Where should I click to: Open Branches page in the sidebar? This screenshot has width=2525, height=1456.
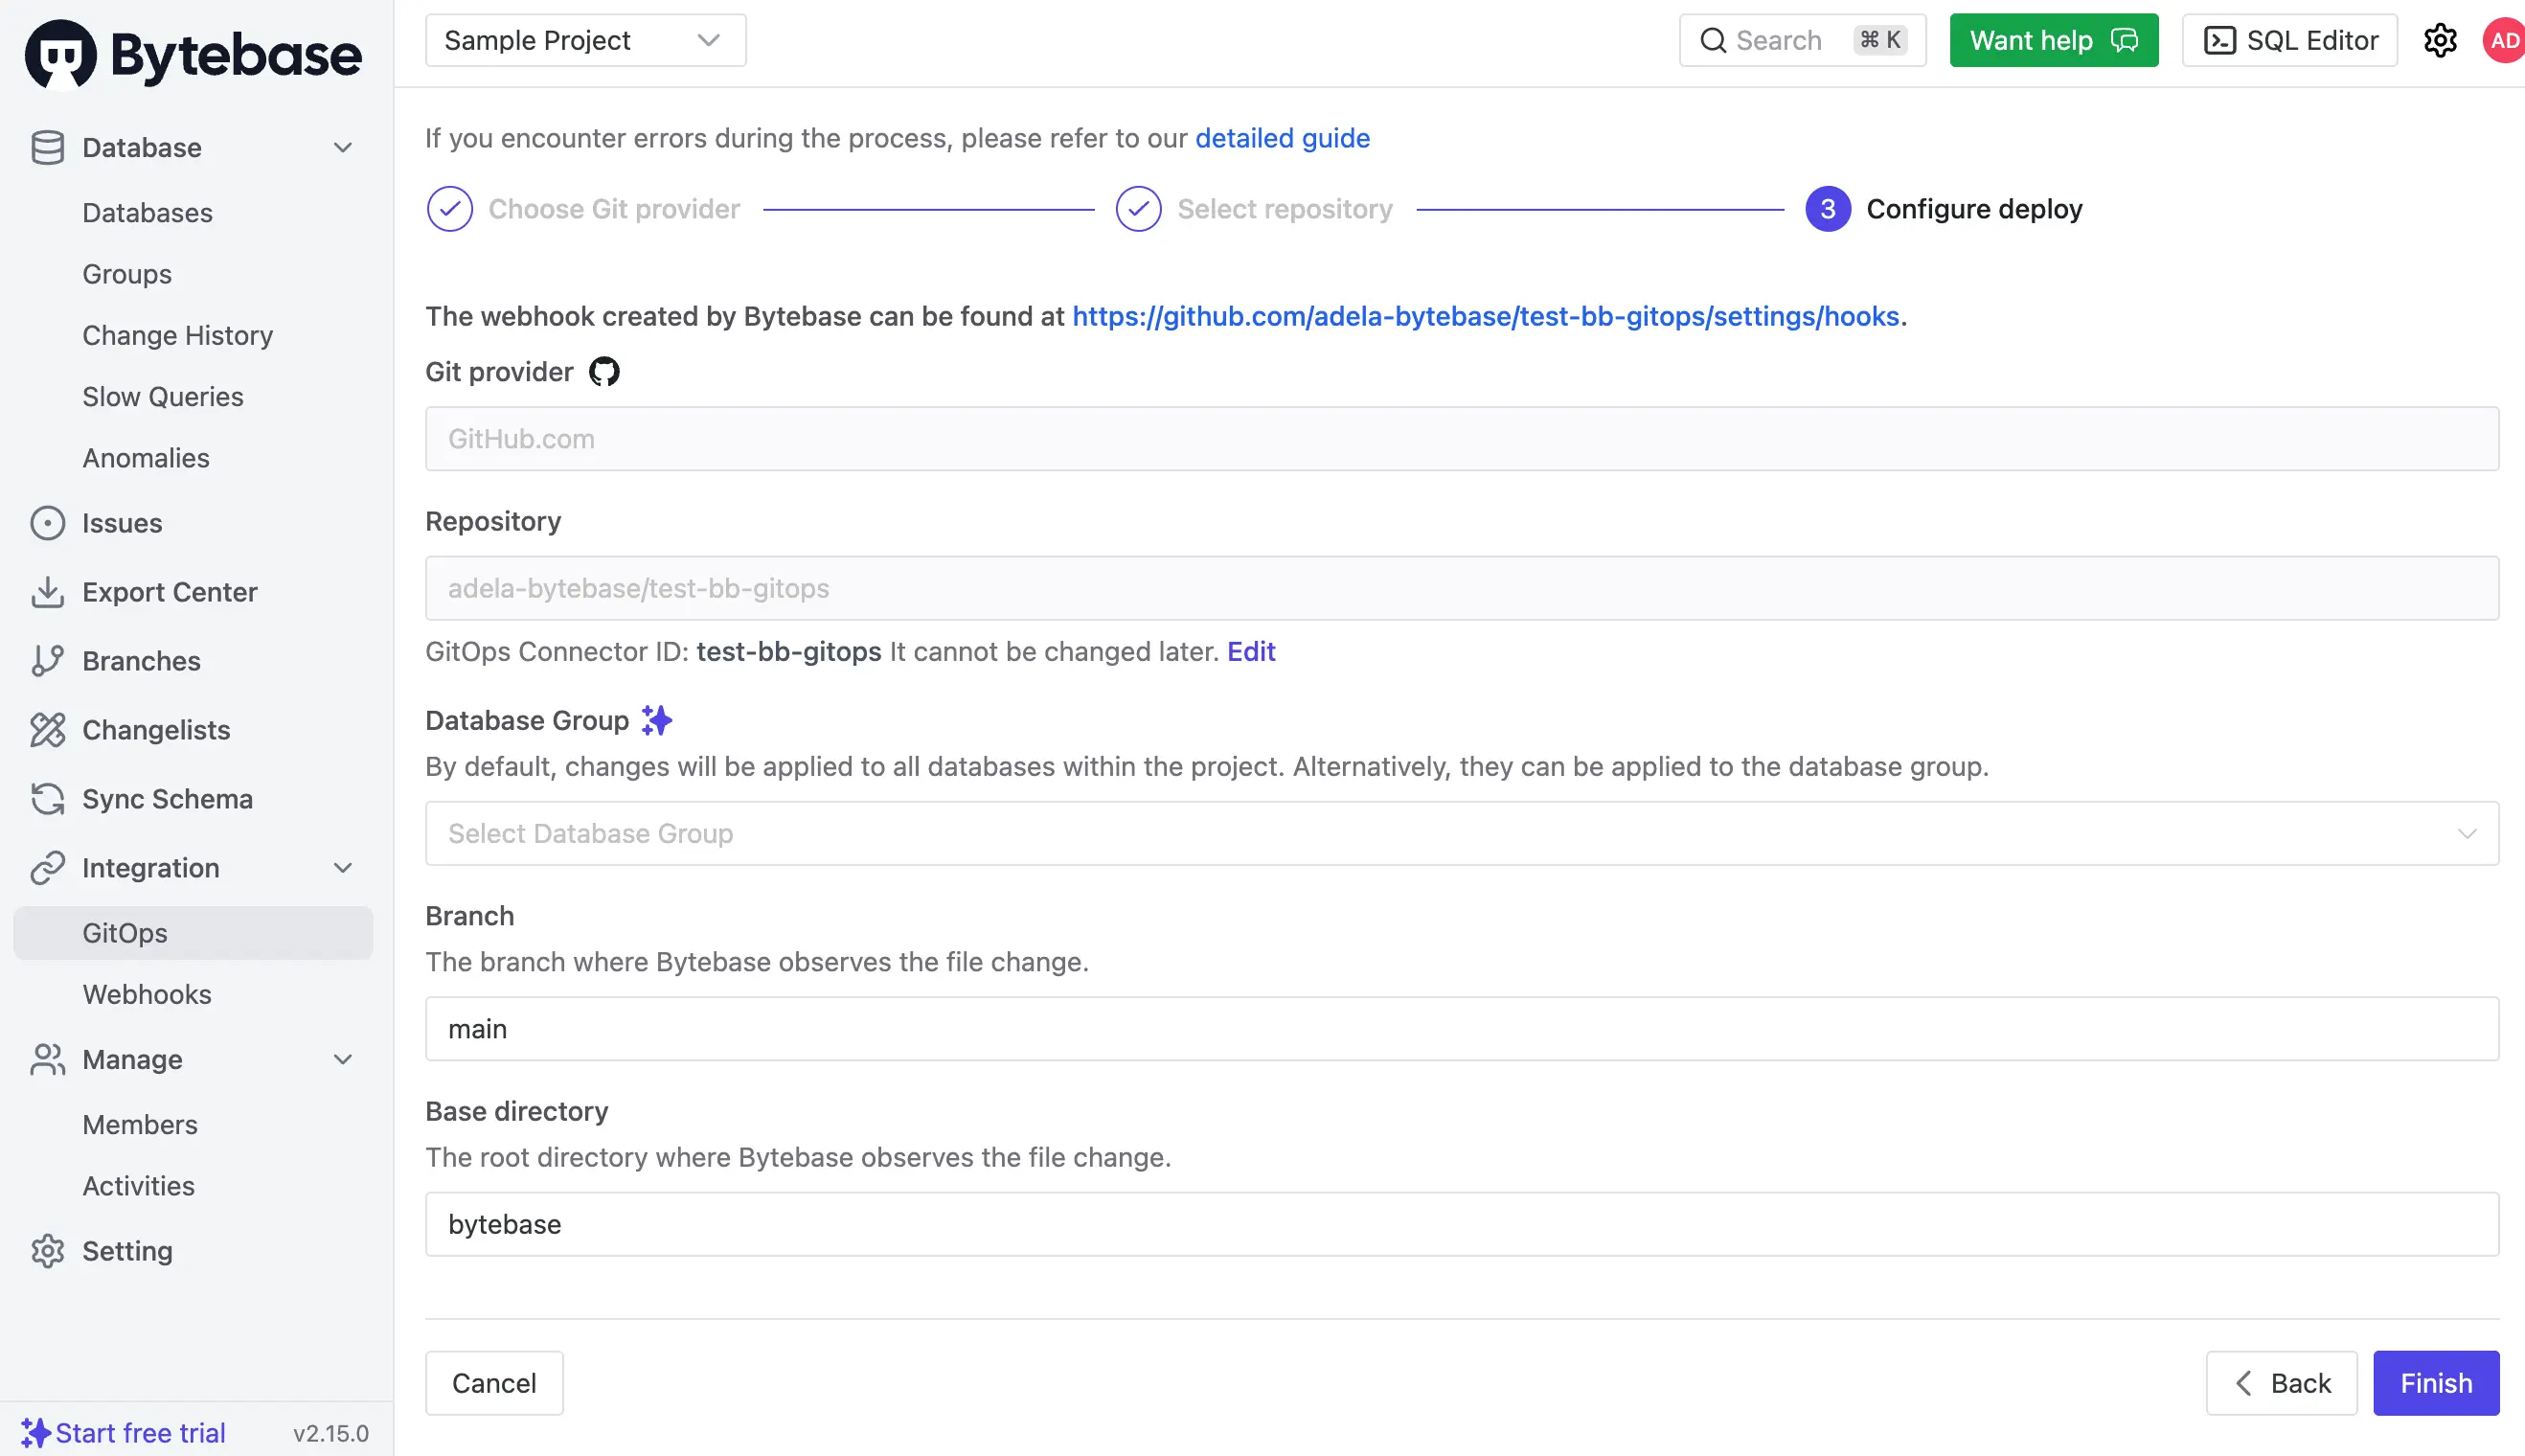tap(141, 661)
